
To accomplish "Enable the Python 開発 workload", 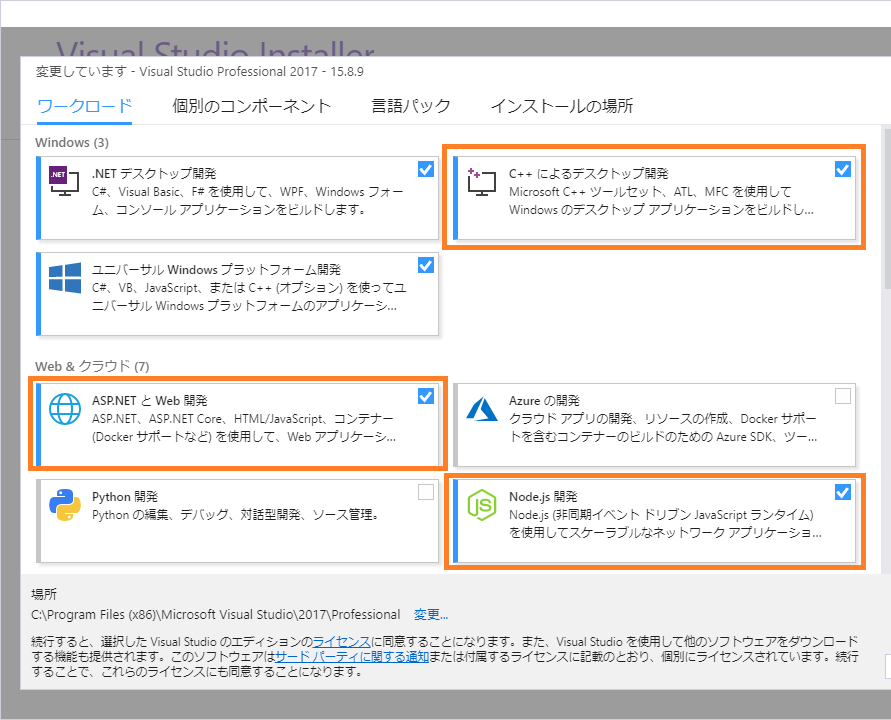I will coord(425,491).
